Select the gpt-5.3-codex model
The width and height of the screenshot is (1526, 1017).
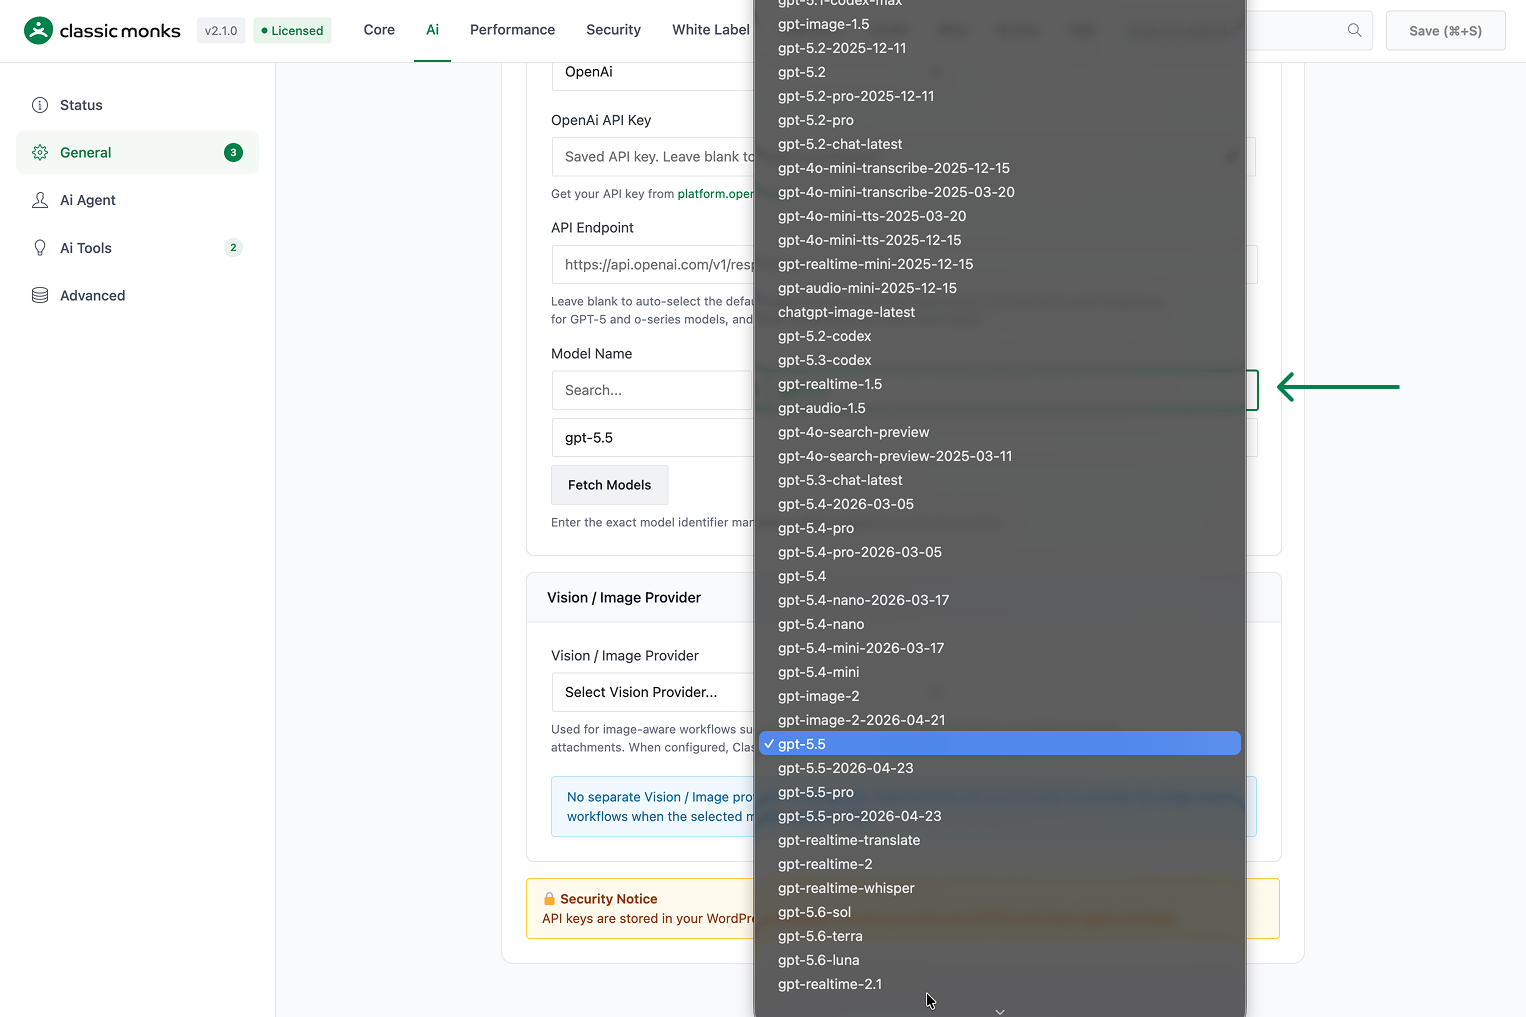click(1000, 360)
